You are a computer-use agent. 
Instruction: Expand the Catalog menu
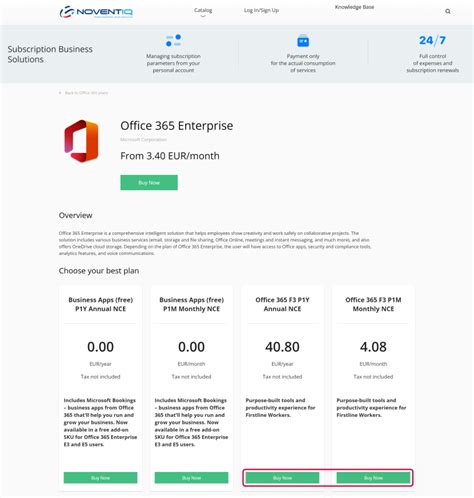[203, 11]
